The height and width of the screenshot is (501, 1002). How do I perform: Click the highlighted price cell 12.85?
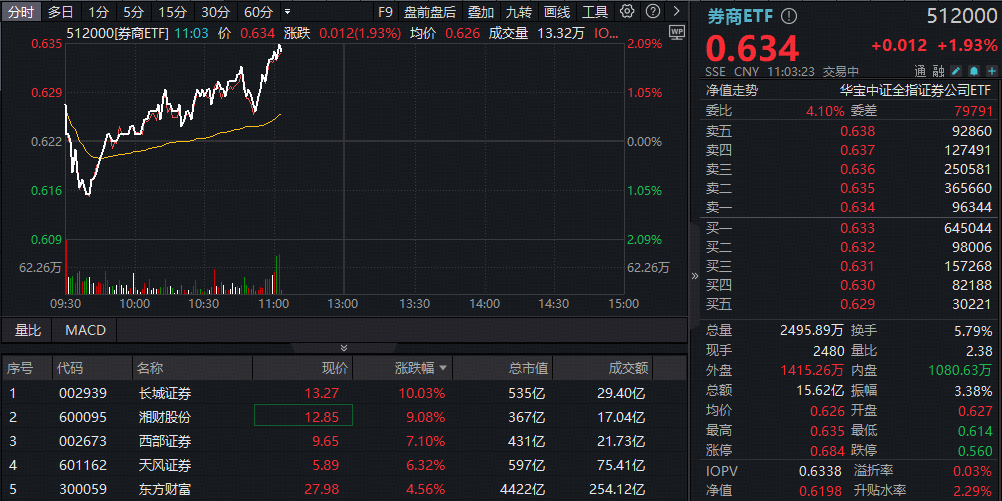304,415
